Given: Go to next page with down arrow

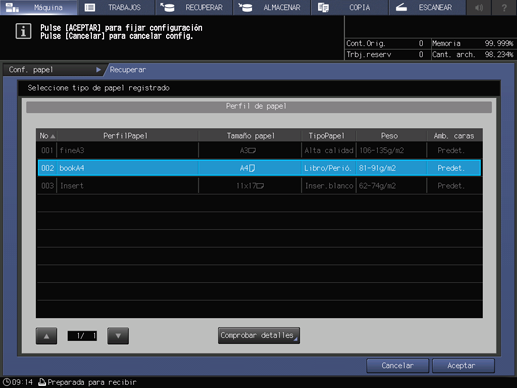Looking at the screenshot, I should click(118, 336).
